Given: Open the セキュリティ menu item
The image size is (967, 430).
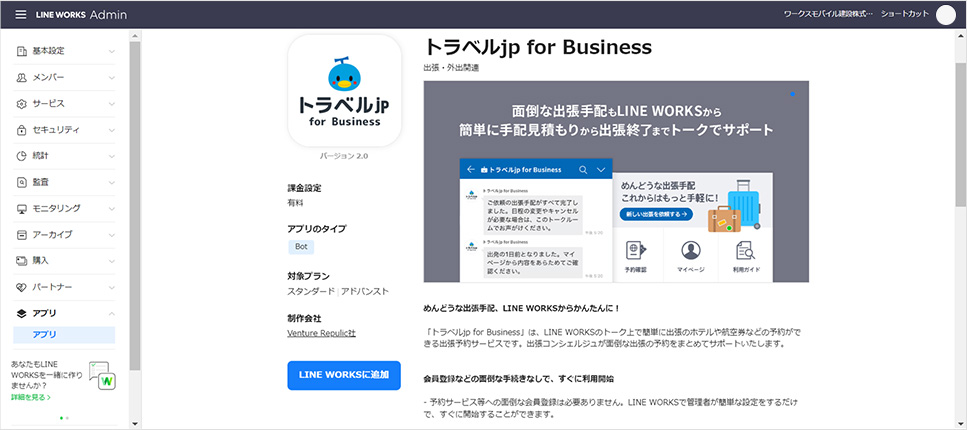Looking at the screenshot, I should 64,130.
